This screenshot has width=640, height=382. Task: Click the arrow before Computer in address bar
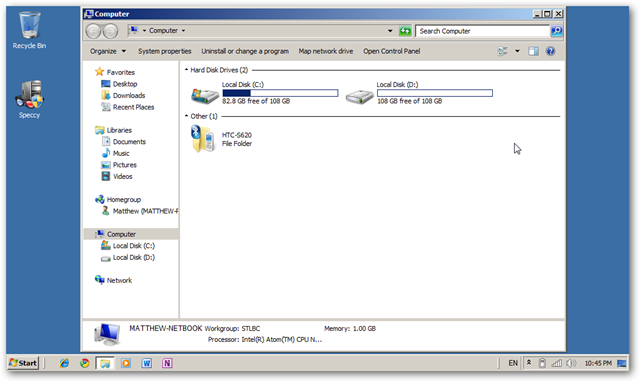click(x=144, y=31)
